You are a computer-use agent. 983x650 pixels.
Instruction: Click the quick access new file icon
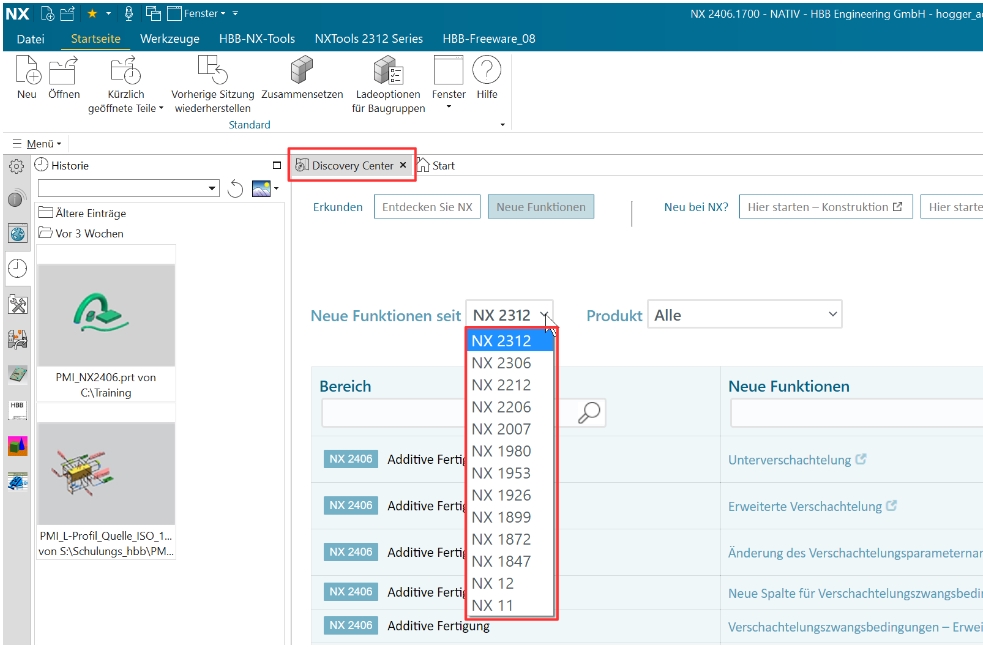(x=48, y=13)
